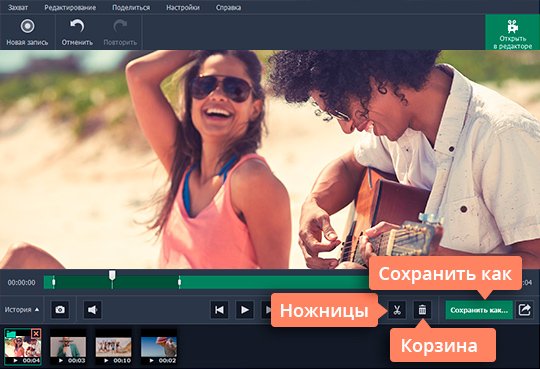Jump to start with the skip-back button

tap(219, 310)
